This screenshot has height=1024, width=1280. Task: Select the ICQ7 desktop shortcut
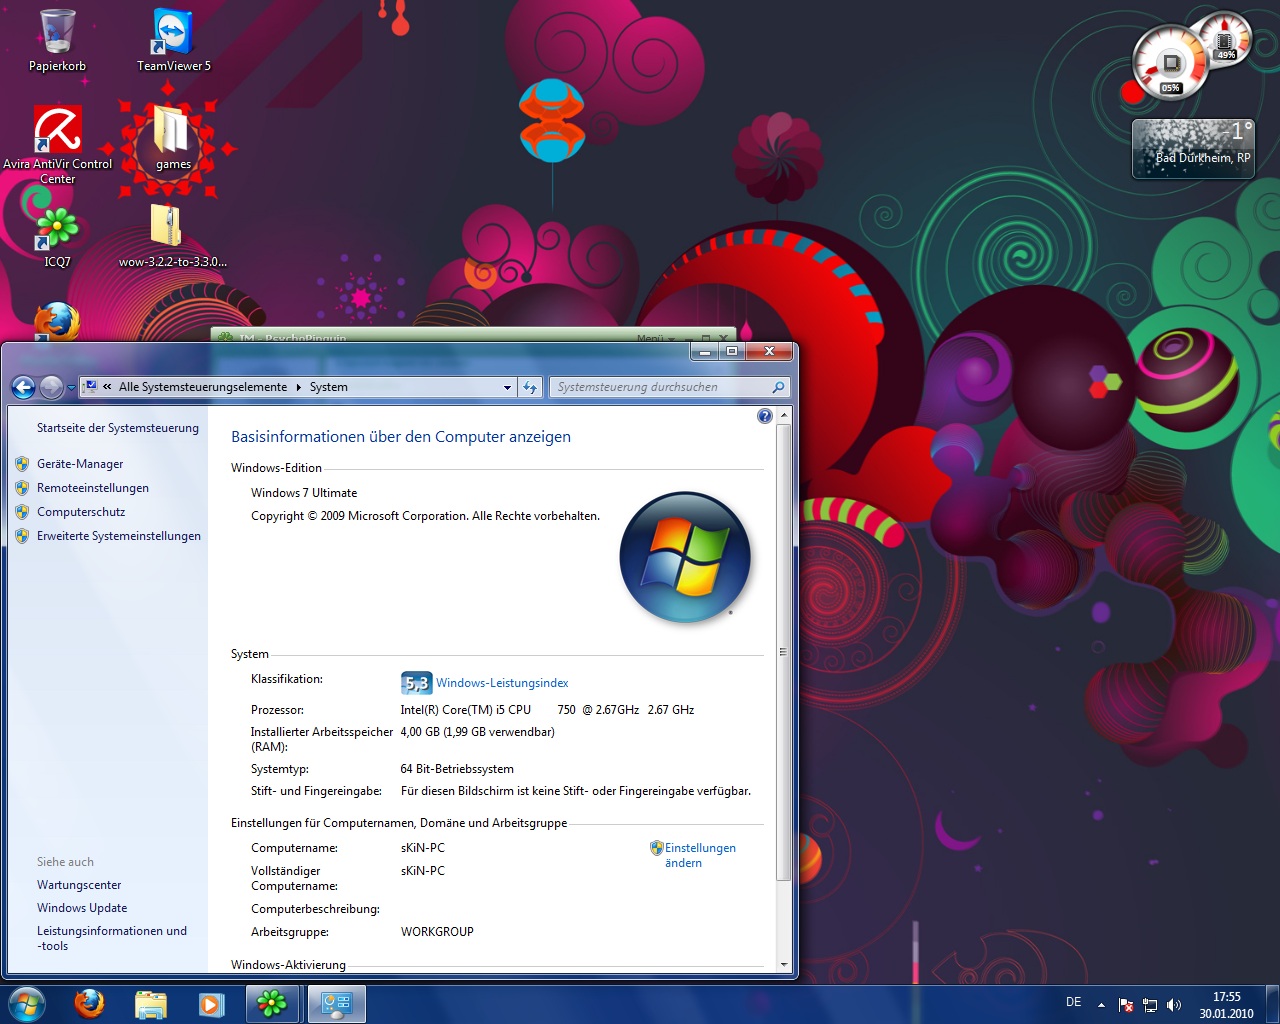pyautogui.click(x=57, y=238)
